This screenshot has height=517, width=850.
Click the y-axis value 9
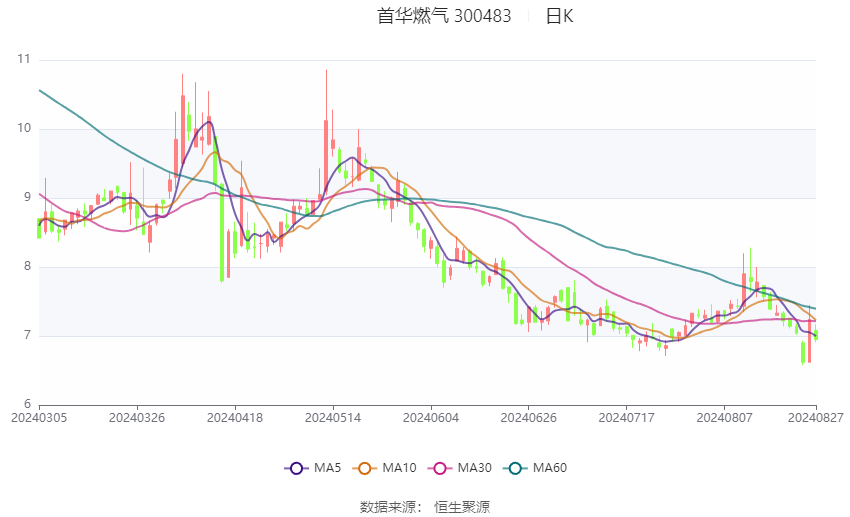(x=27, y=197)
